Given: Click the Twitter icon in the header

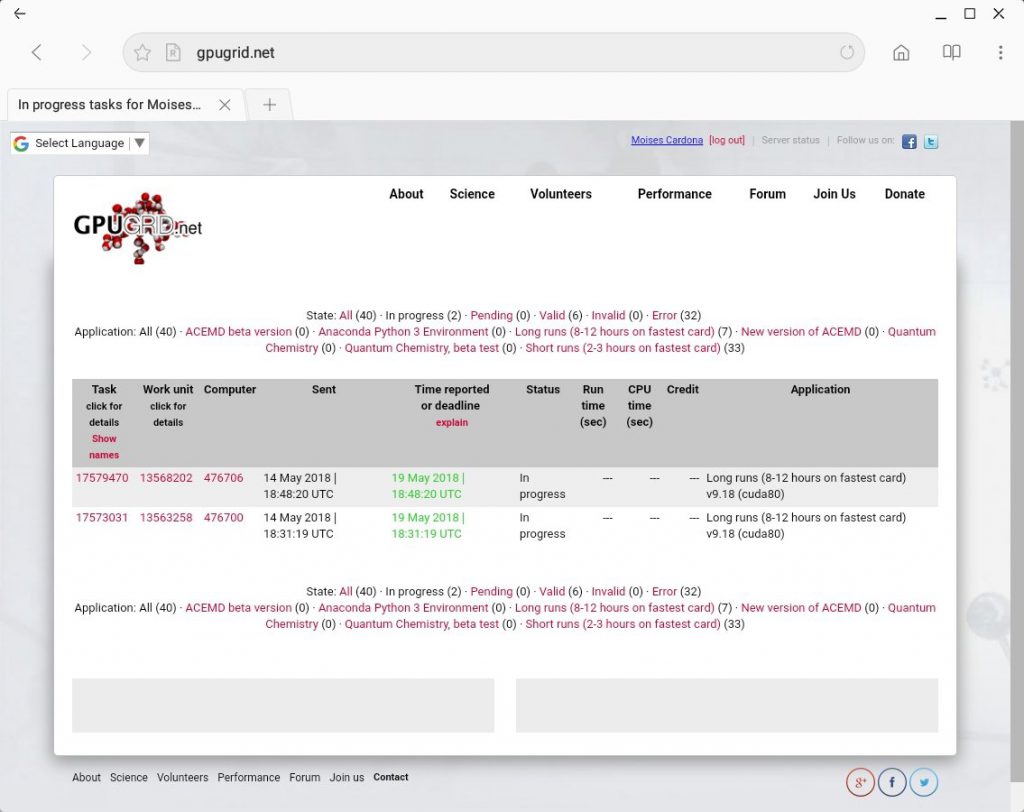Looking at the screenshot, I should 931,141.
